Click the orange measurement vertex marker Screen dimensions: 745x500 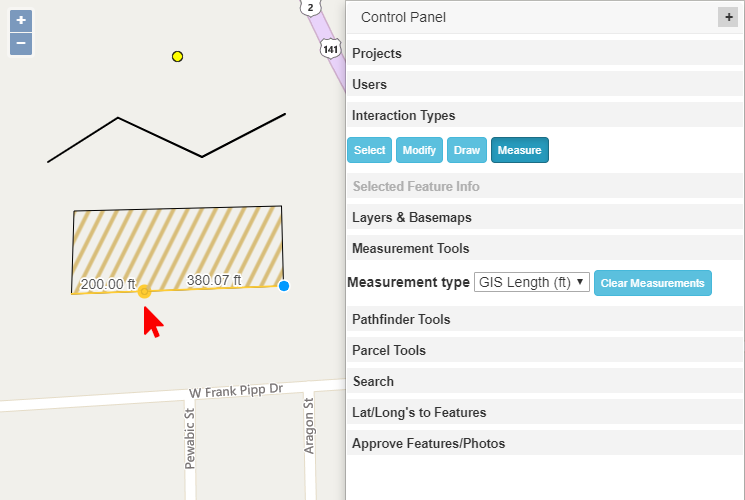[x=144, y=291]
